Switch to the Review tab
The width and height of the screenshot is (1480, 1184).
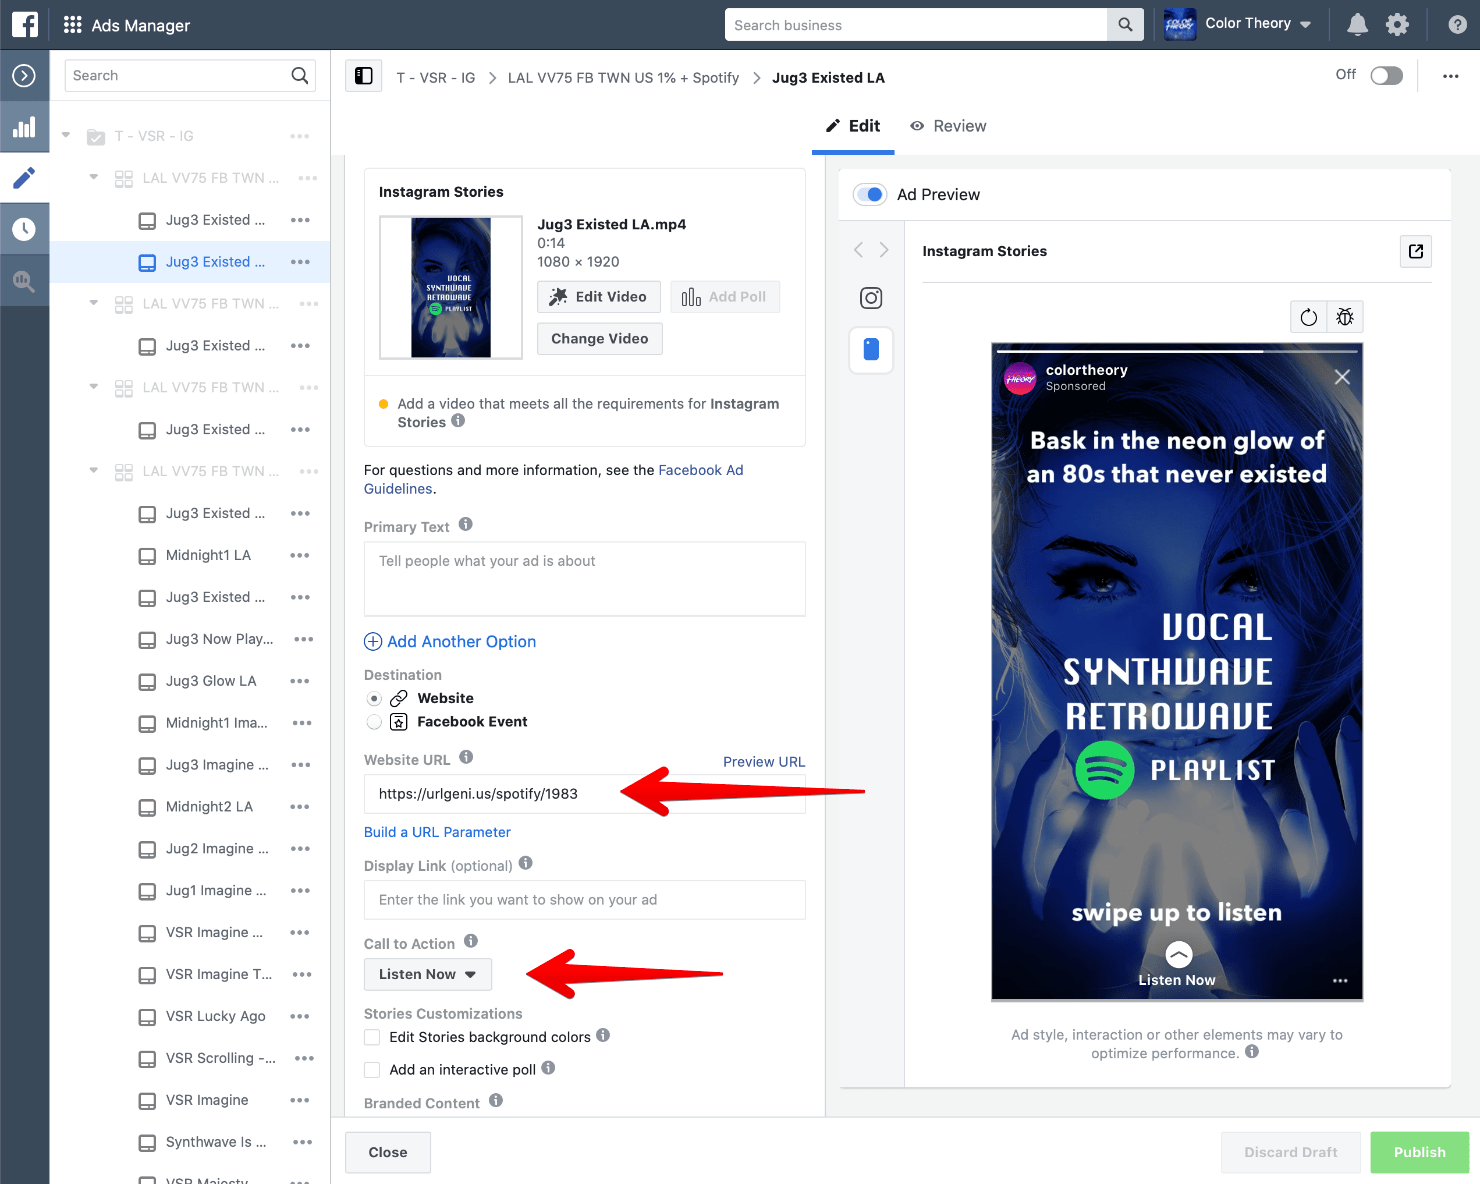[x=948, y=126]
